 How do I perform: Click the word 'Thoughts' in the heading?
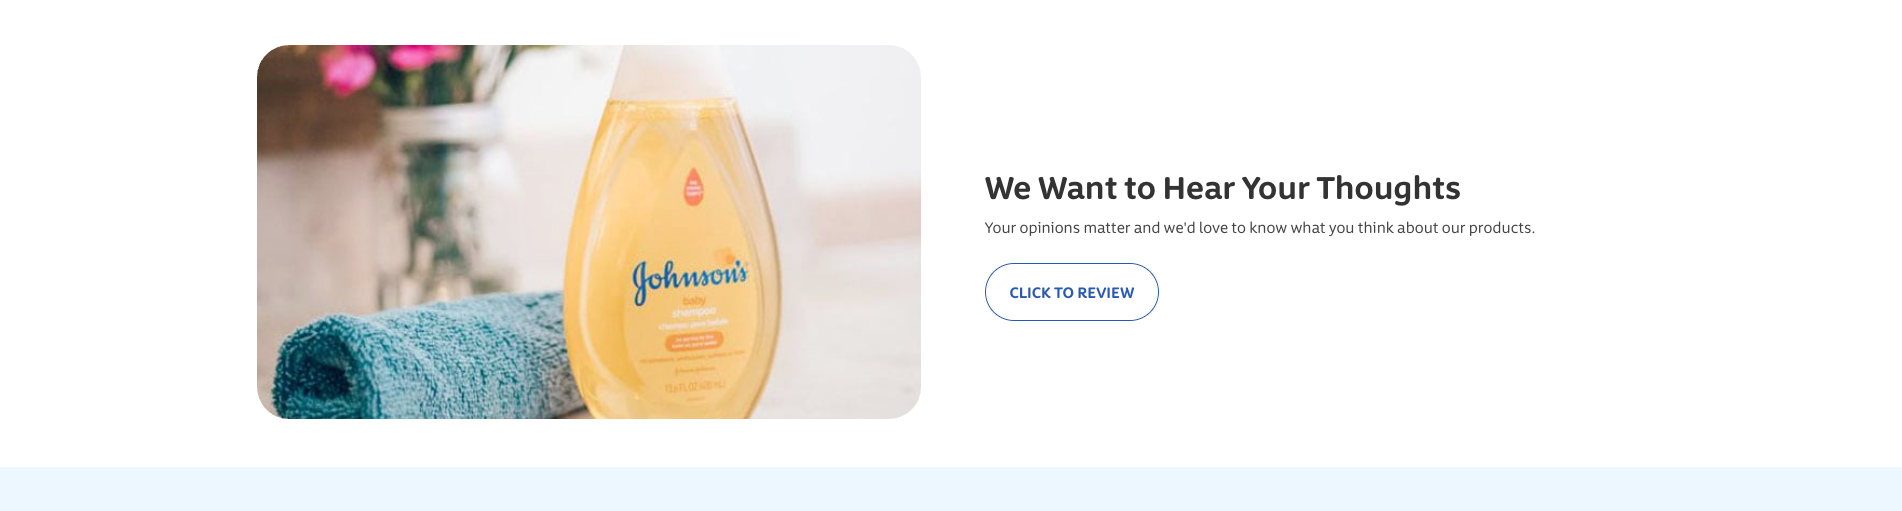click(x=1388, y=188)
